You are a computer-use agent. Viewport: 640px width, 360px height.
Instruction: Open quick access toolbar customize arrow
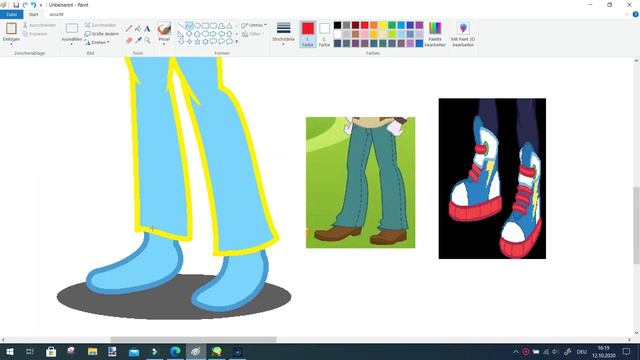pyautogui.click(x=41, y=5)
